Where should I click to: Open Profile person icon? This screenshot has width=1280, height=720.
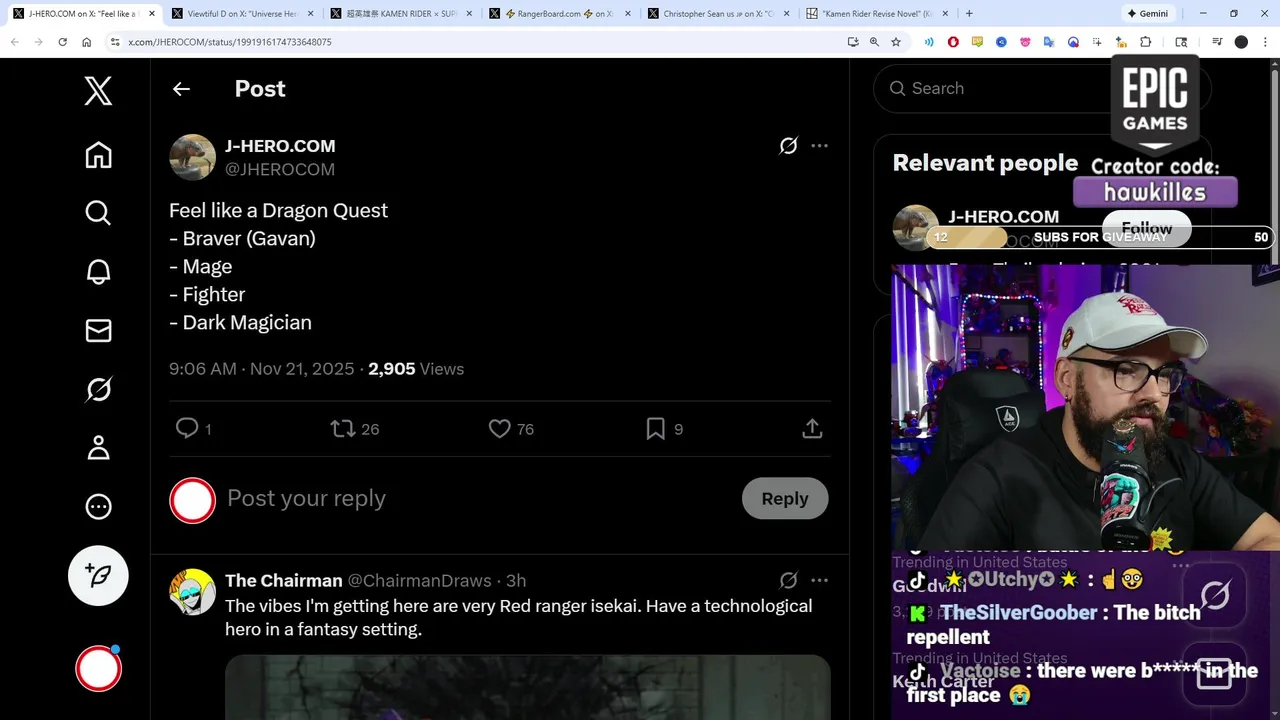[x=98, y=447]
